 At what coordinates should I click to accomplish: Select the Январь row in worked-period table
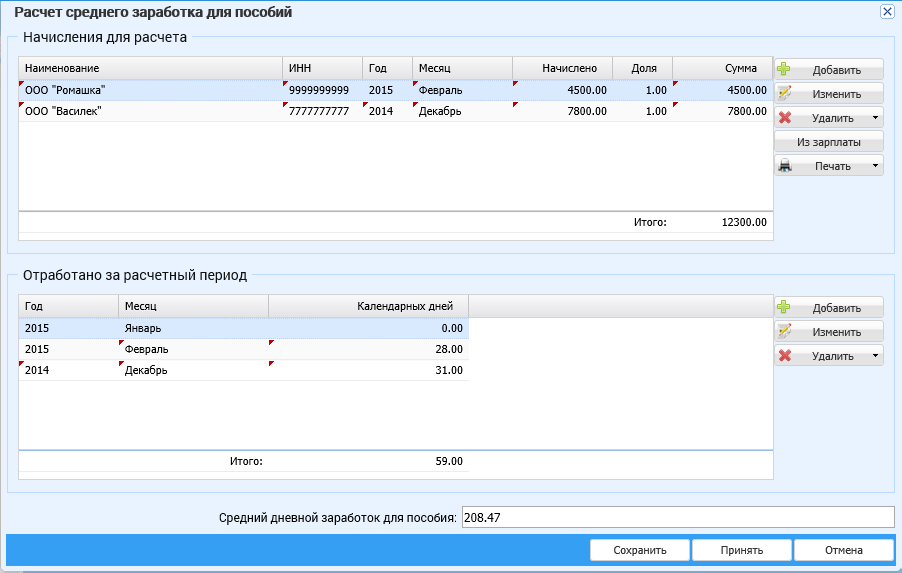point(244,328)
